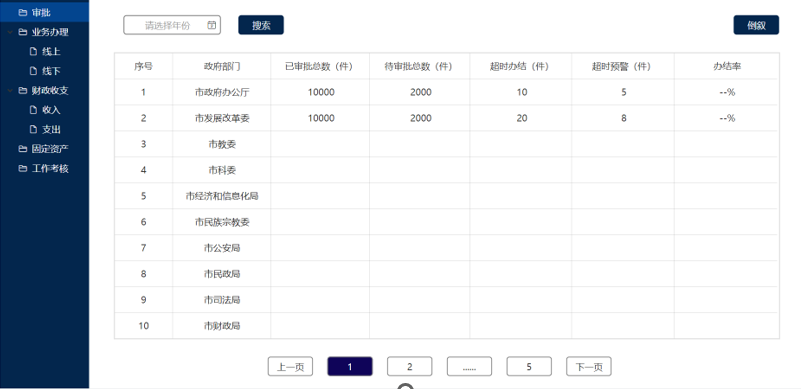Go to next page with 下一页

[x=589, y=367]
